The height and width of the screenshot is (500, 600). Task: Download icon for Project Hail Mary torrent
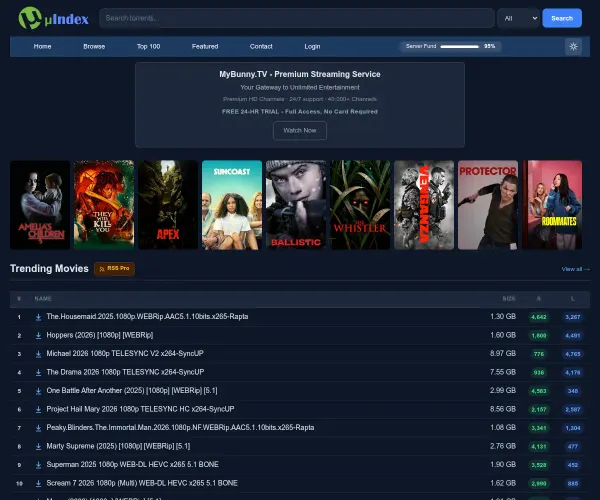(38, 409)
